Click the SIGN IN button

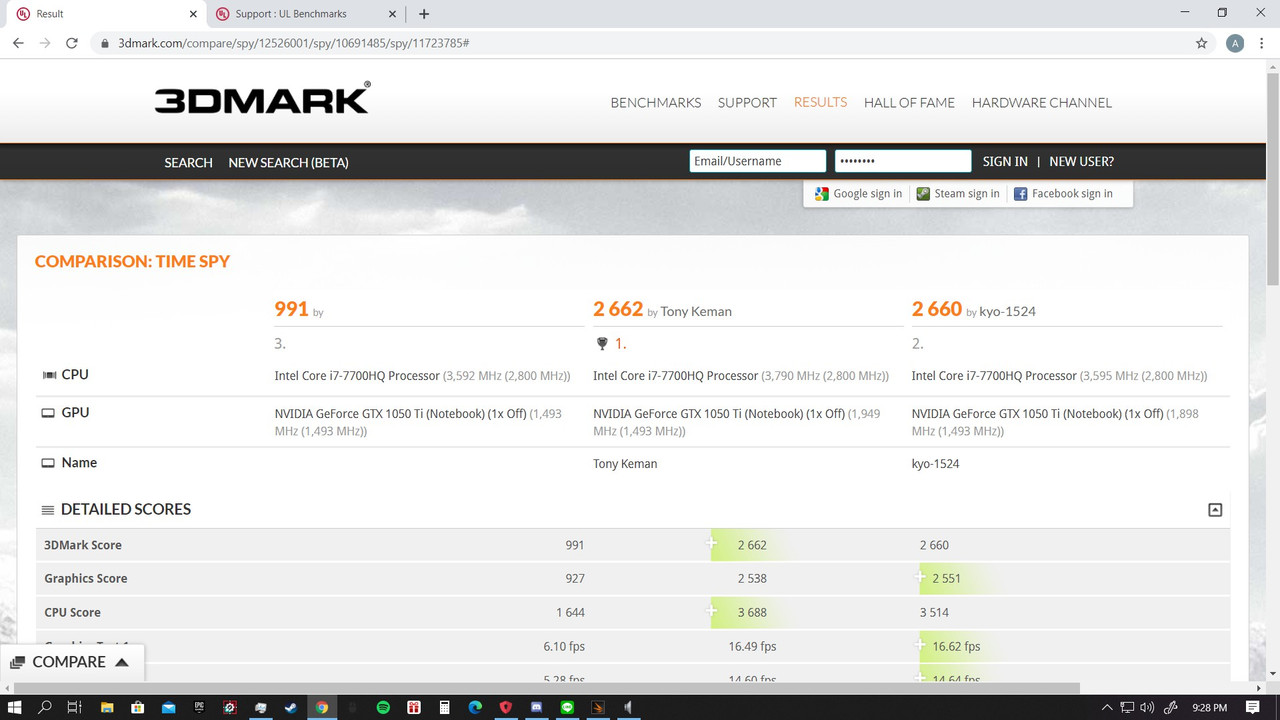1005,161
